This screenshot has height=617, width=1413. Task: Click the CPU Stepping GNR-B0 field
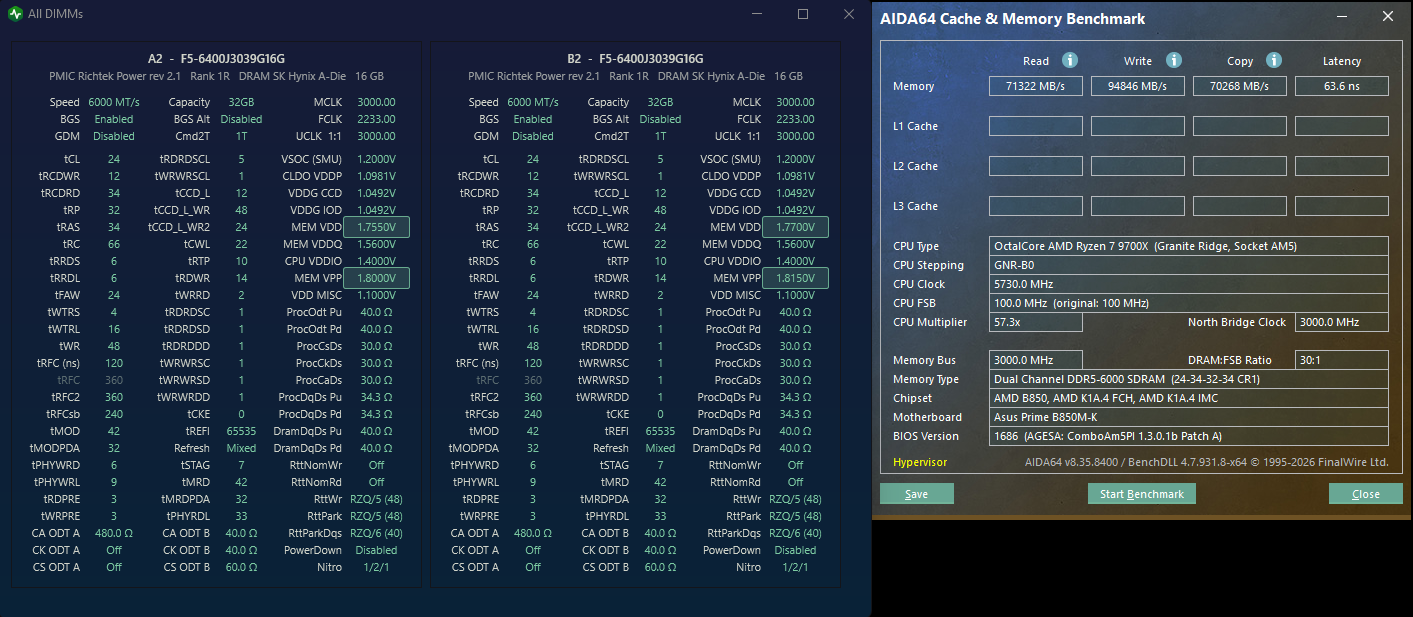pos(1189,265)
